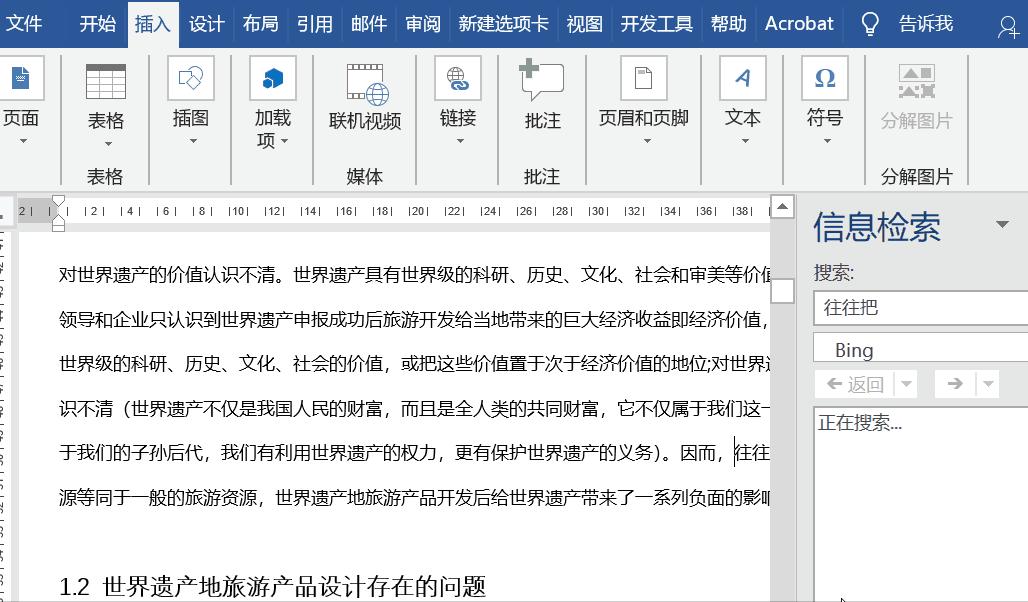The image size is (1028, 602).
Task: Open the 审阅 review tab
Action: coord(422,24)
